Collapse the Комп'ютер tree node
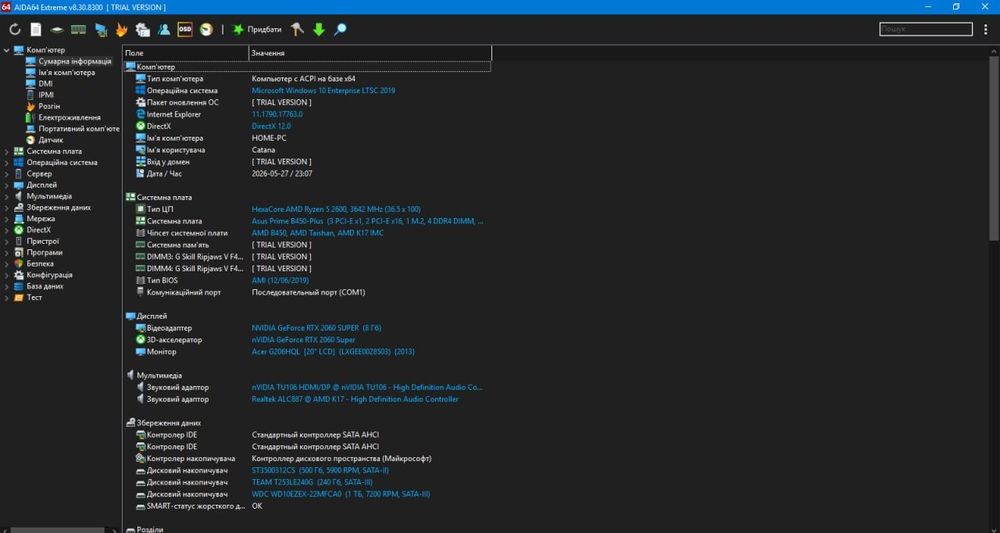1000x533 pixels. (6, 50)
